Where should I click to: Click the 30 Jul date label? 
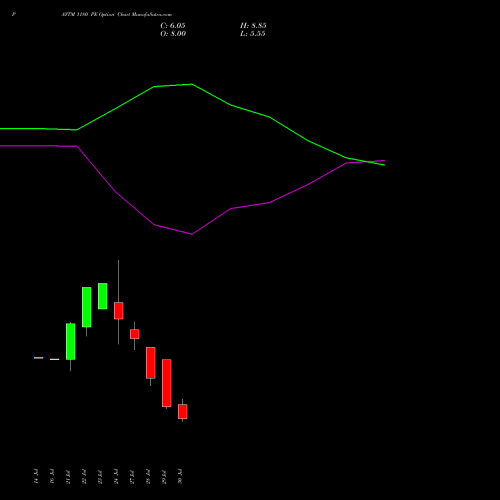coord(180,476)
